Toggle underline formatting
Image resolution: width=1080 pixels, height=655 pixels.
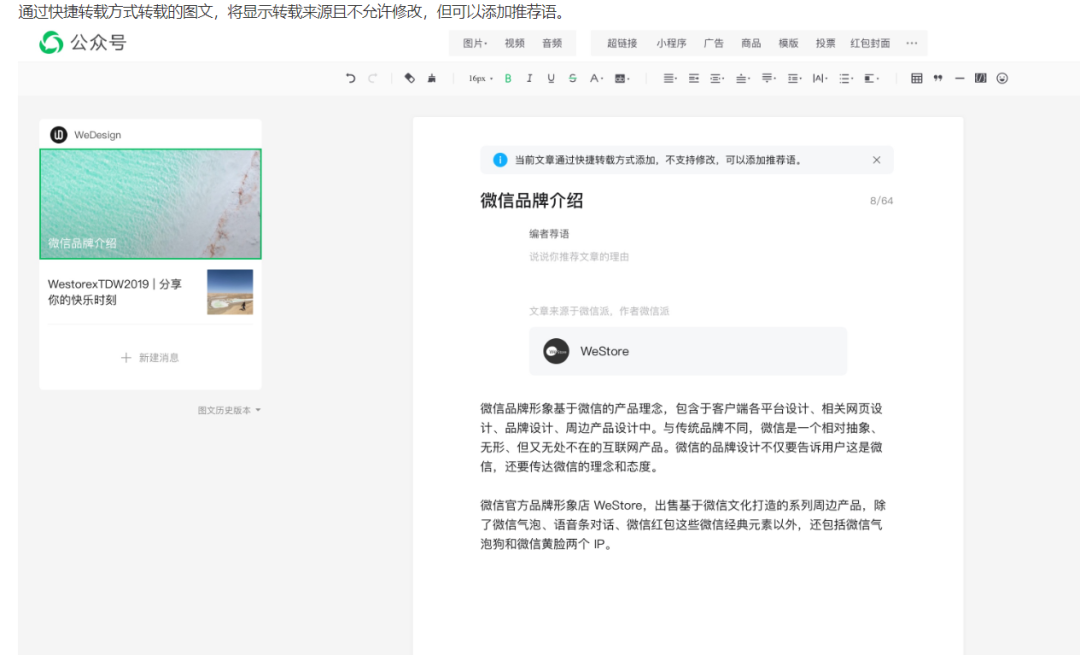click(x=551, y=78)
